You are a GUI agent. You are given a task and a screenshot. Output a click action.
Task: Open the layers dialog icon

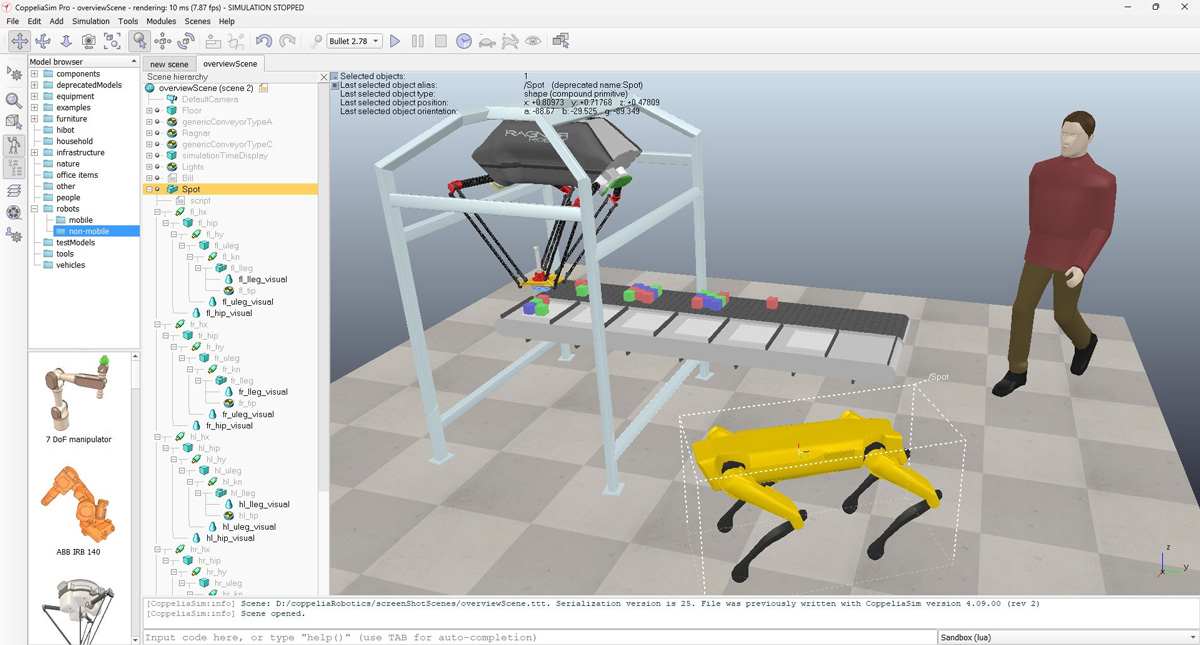(x=14, y=190)
